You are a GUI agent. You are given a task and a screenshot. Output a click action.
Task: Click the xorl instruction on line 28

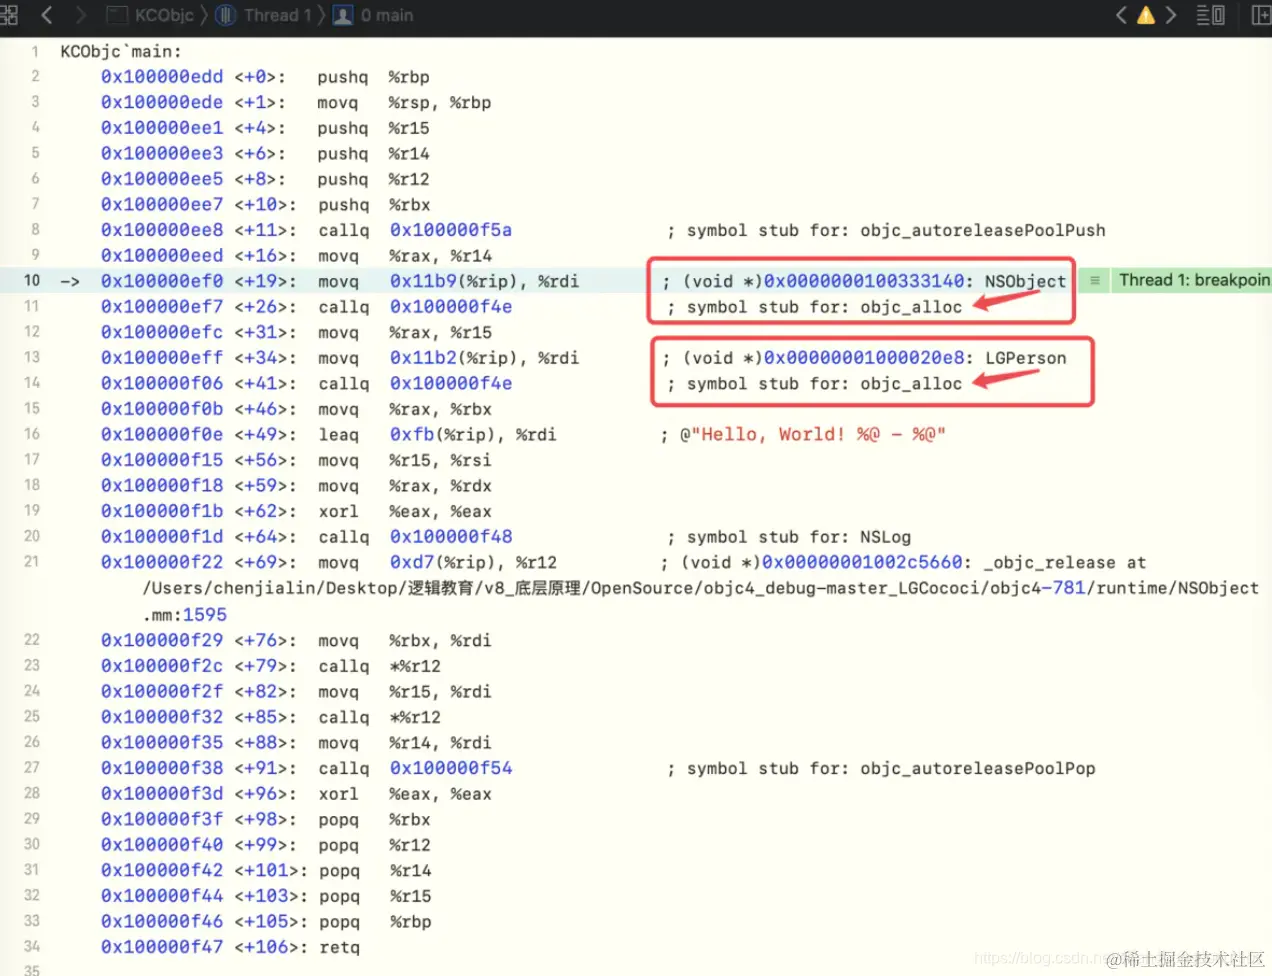click(x=338, y=794)
